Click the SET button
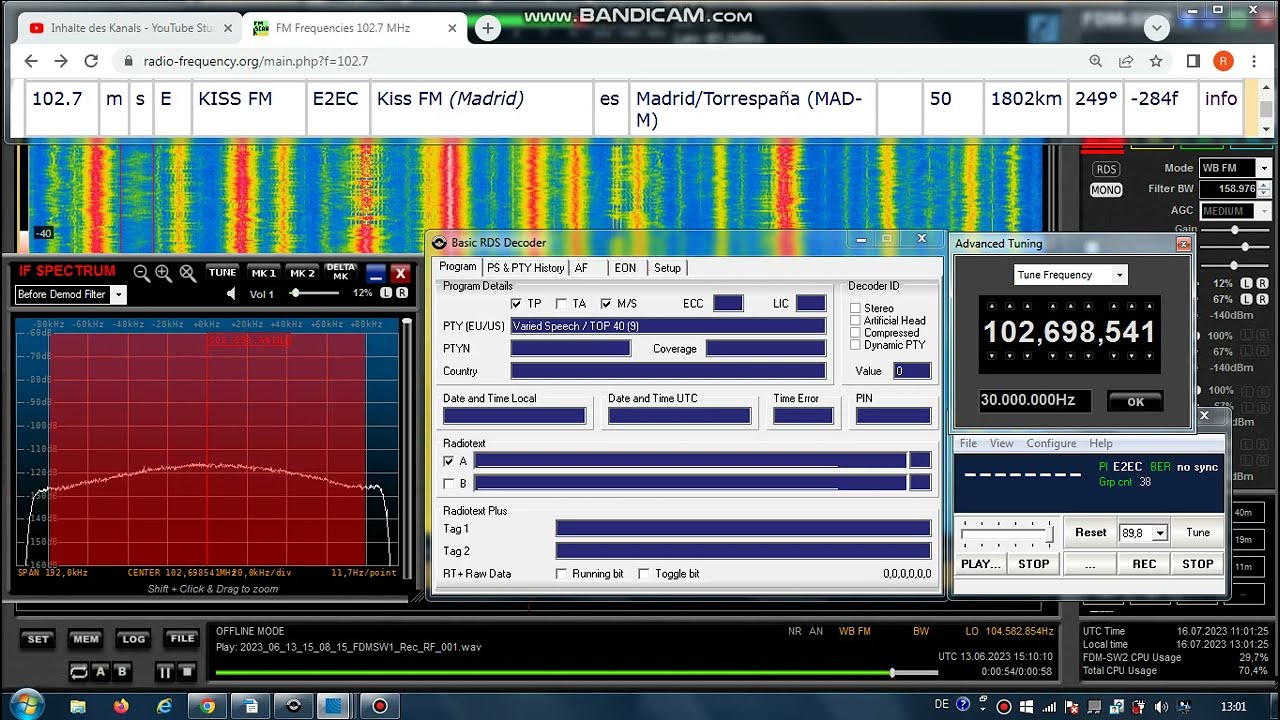This screenshot has width=1280, height=720. tap(37, 639)
